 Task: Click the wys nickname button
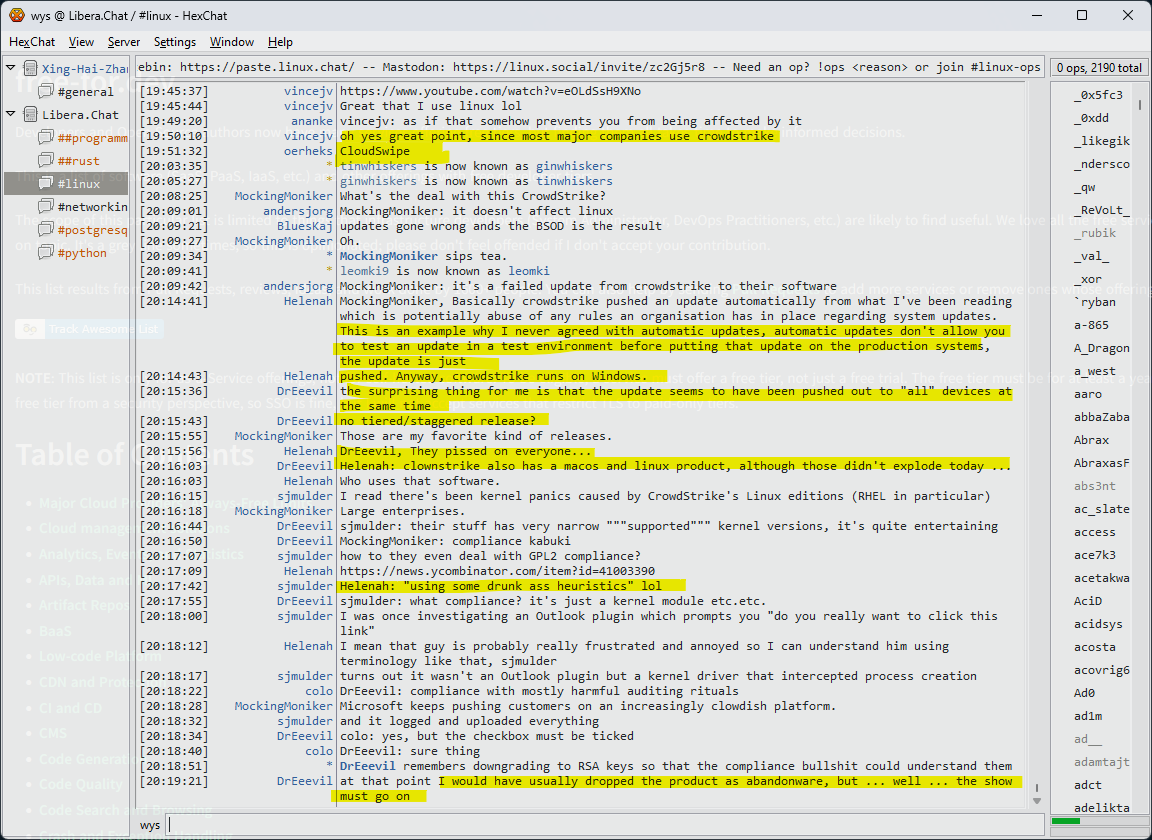(150, 825)
